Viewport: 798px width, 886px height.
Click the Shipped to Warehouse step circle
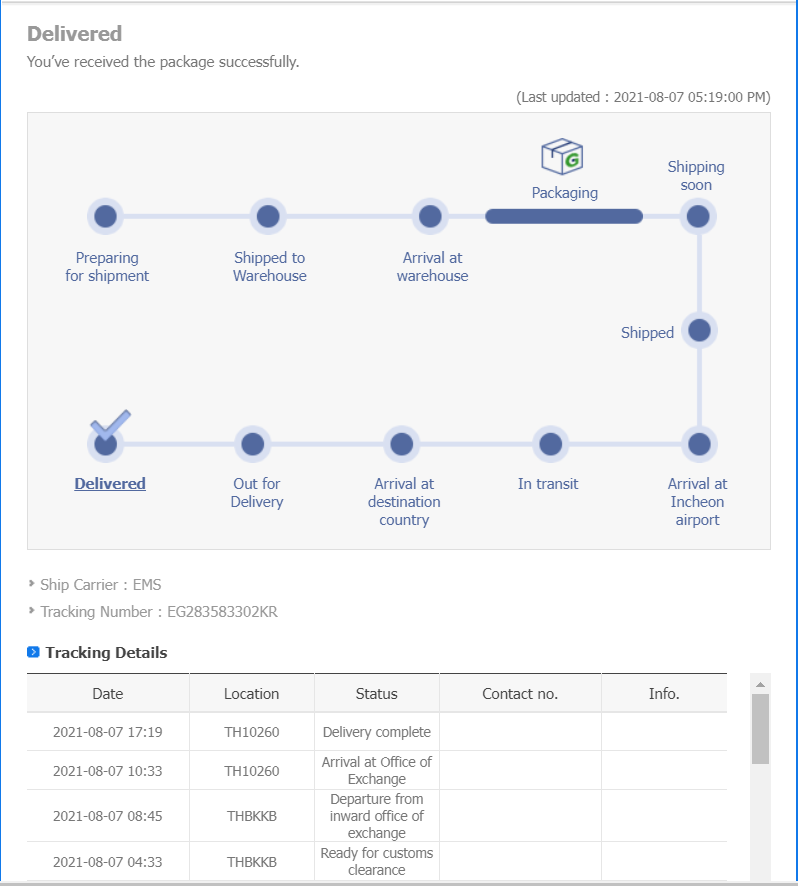coord(268,216)
